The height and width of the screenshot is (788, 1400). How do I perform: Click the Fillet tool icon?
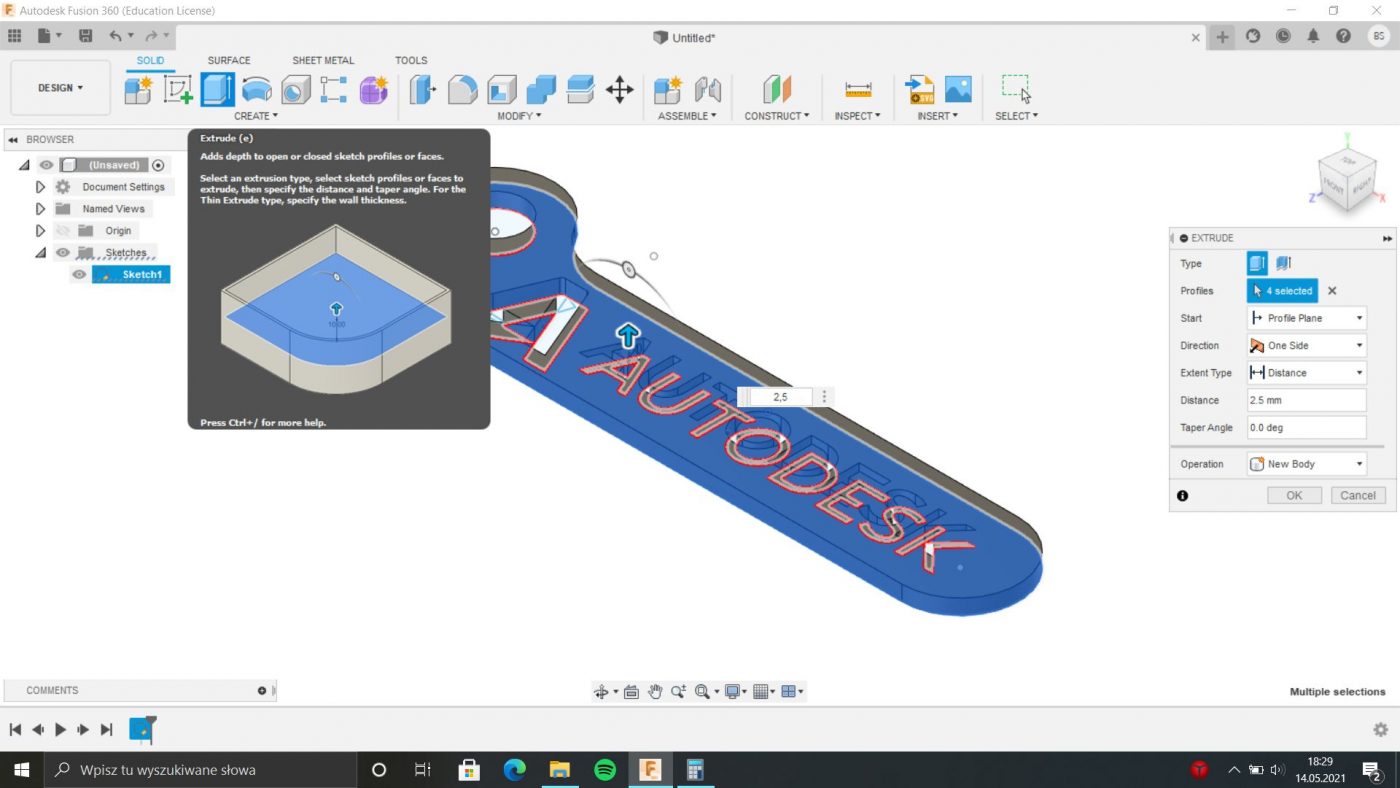[462, 90]
